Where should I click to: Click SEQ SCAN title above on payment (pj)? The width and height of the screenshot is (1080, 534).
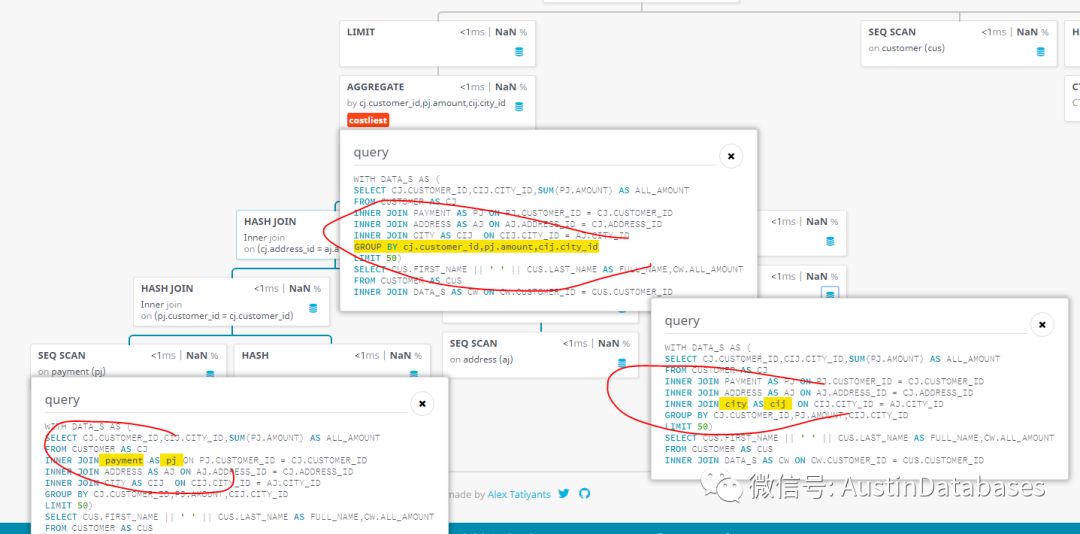tap(62, 356)
